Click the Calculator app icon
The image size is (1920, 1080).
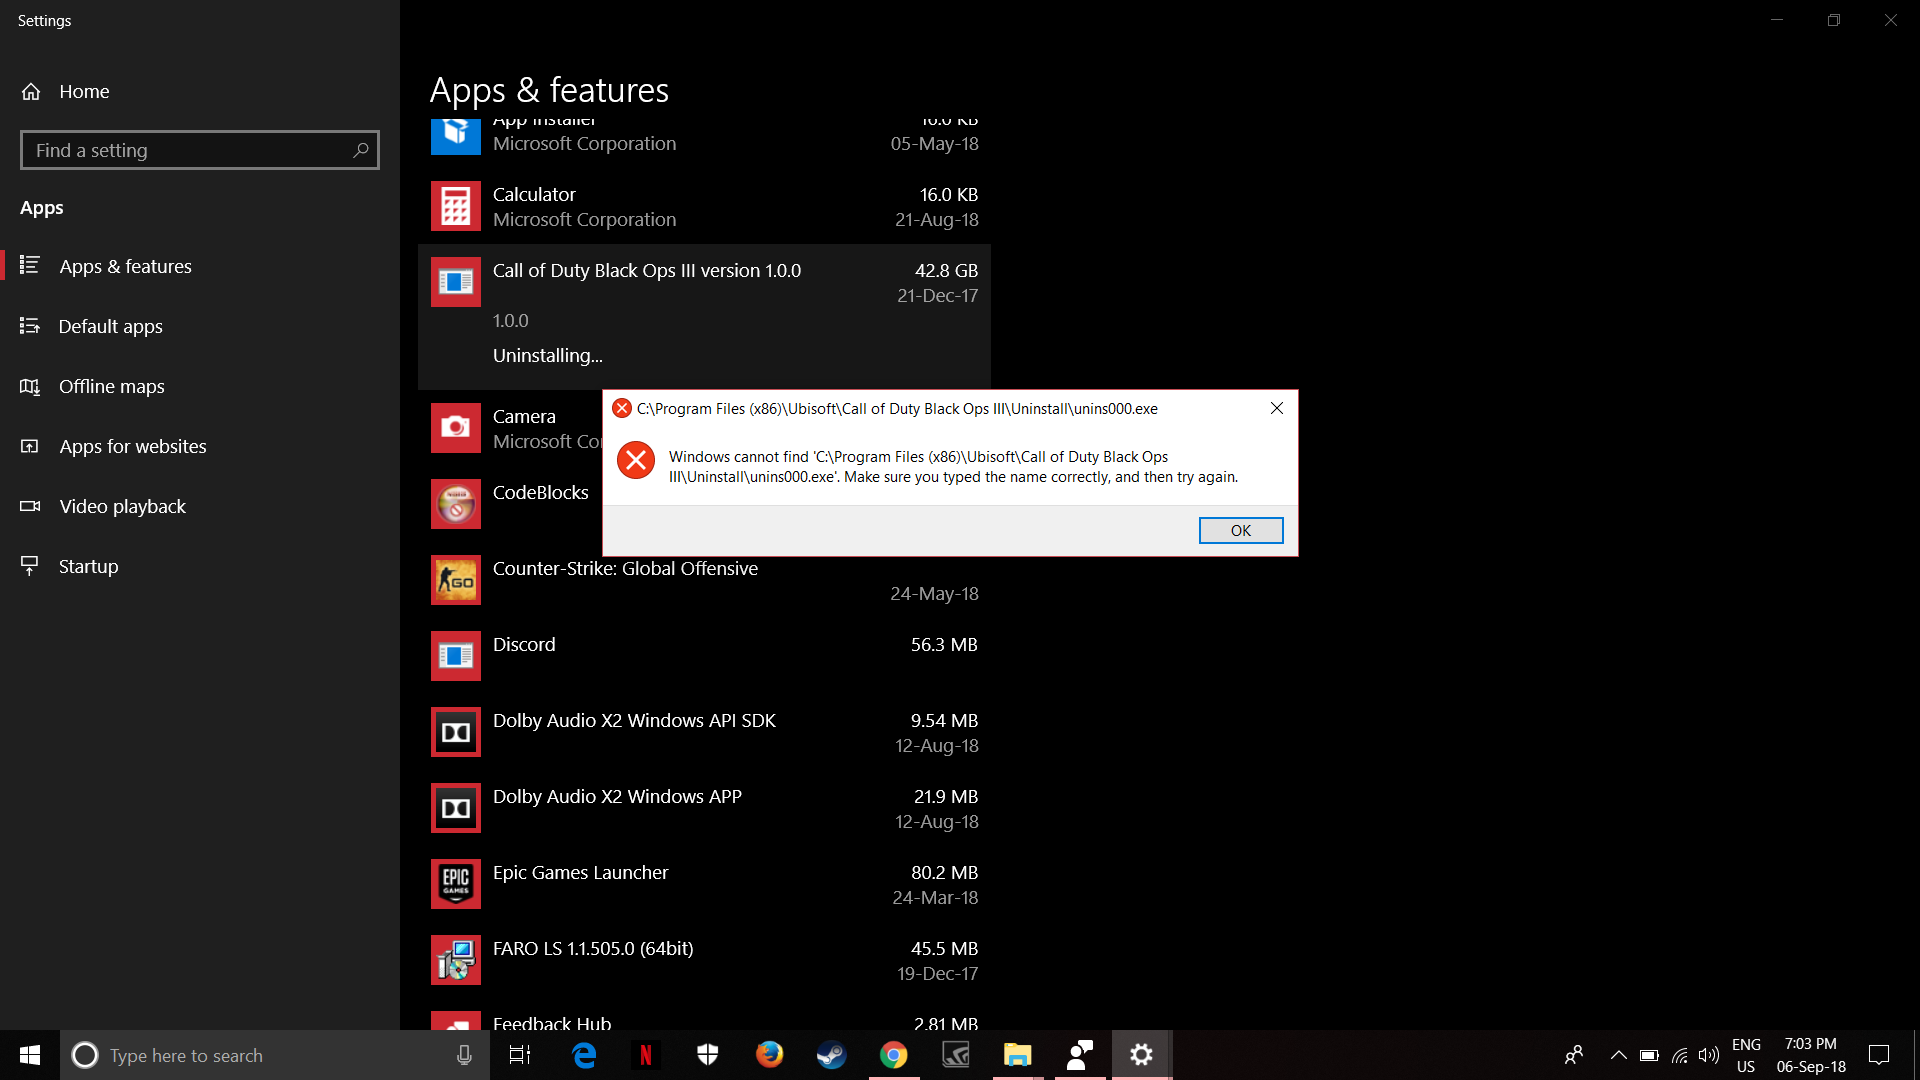point(456,207)
